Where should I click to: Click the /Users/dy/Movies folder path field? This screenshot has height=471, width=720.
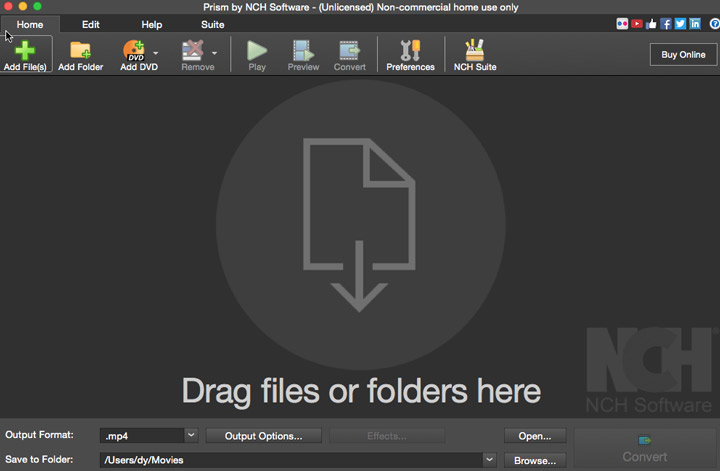click(291, 460)
